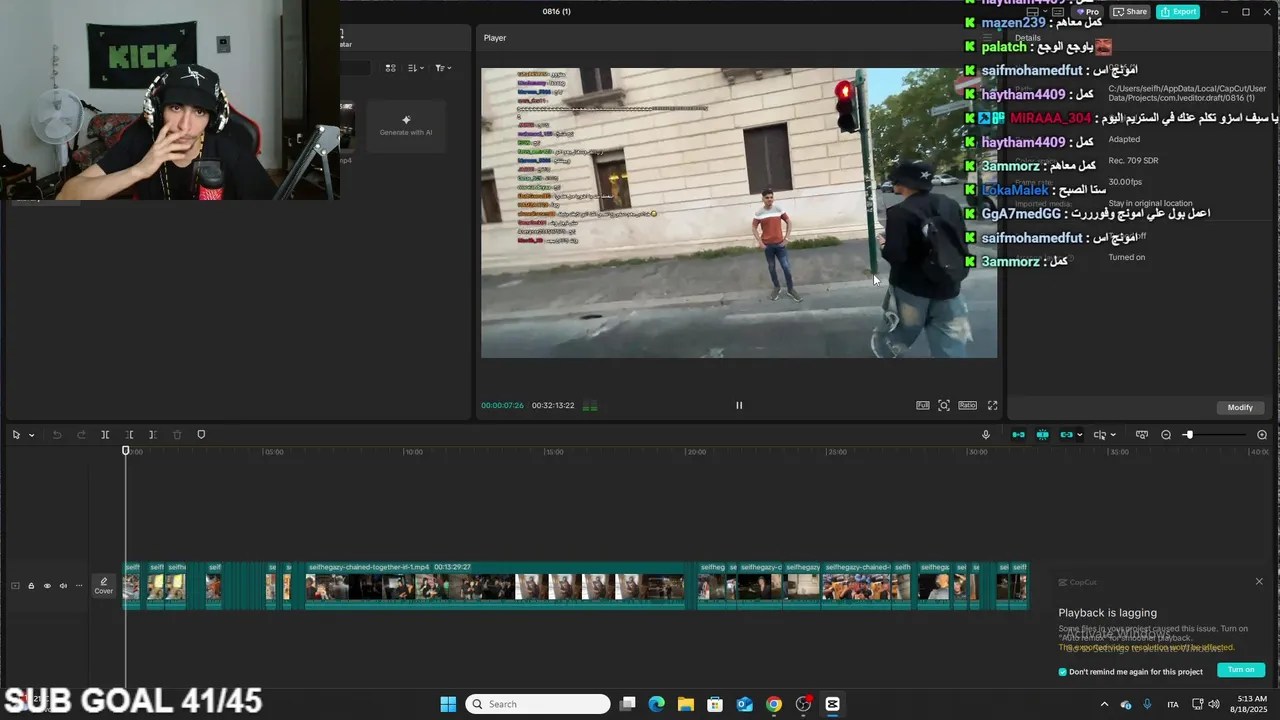Click the Full quality button in Player
Screen dimensions: 1280x720
pyautogui.click(x=922, y=405)
